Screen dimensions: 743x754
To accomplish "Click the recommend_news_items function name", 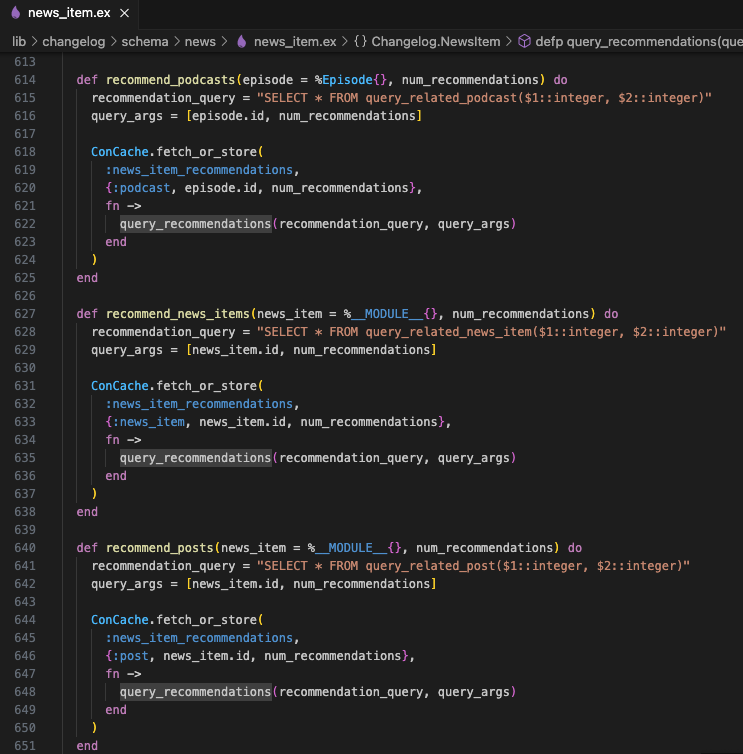I will [x=177, y=314].
